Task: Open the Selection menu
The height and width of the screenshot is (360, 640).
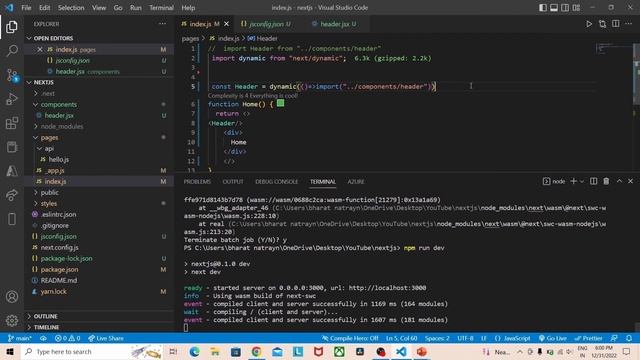Action: (x=71, y=7)
